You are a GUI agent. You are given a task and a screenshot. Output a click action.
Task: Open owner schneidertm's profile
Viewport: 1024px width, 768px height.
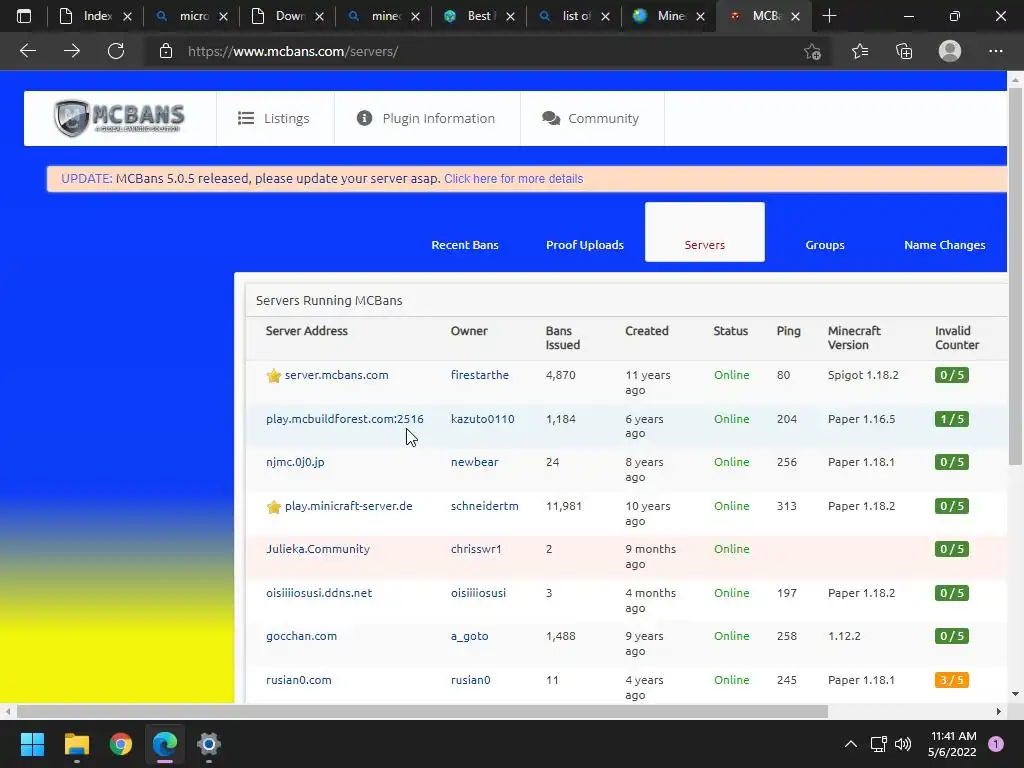click(x=485, y=506)
